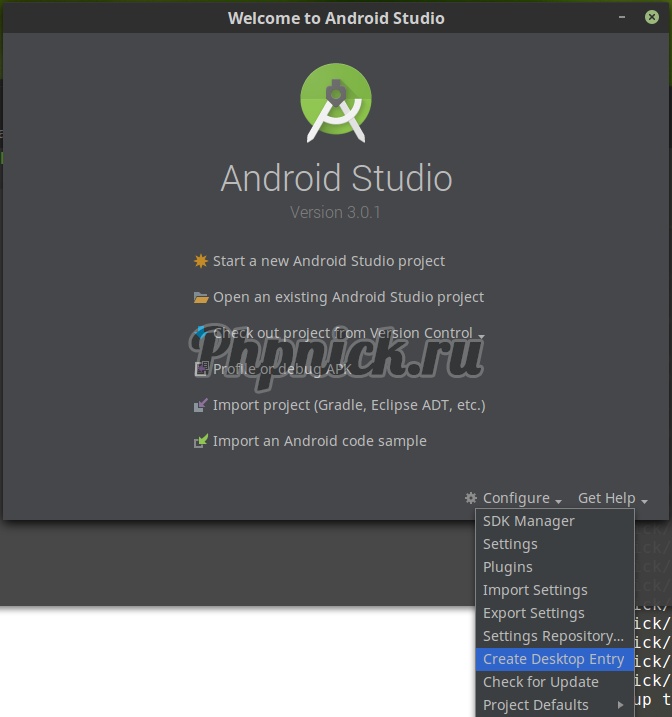This screenshot has width=672, height=717.
Task: Click the Welcome to Android Studio title bar
Action: tap(336, 18)
